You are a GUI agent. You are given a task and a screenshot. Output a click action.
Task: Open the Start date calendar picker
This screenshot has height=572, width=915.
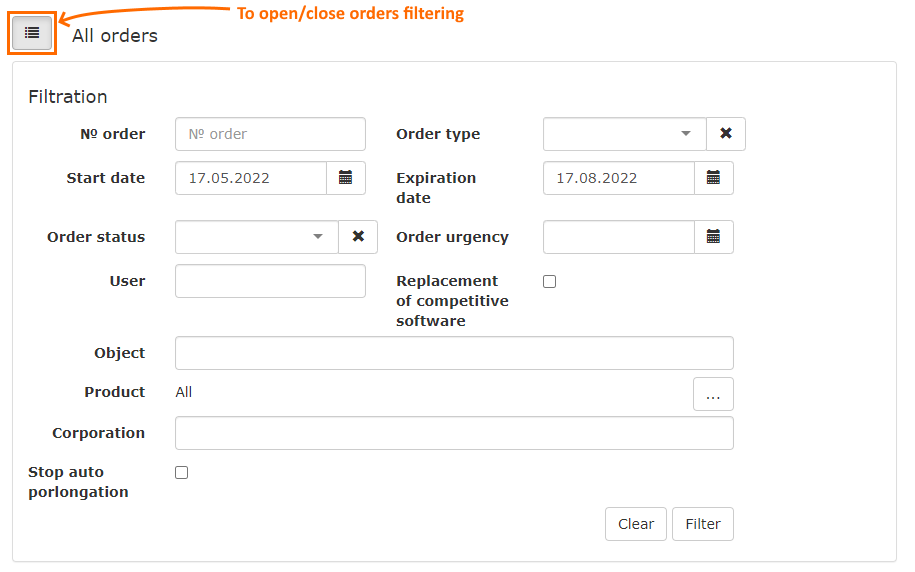point(346,178)
